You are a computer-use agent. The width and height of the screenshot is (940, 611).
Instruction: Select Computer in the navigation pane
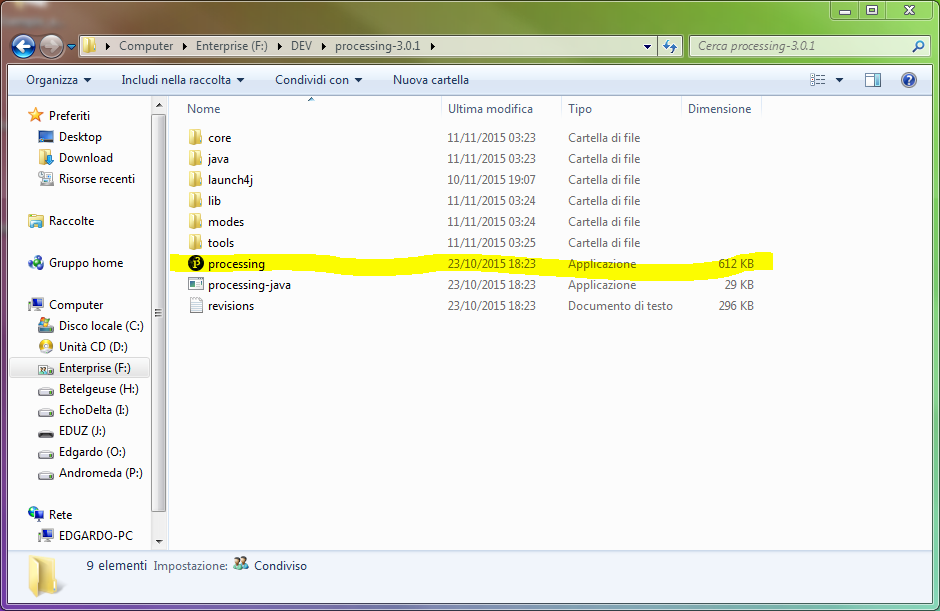(x=76, y=305)
